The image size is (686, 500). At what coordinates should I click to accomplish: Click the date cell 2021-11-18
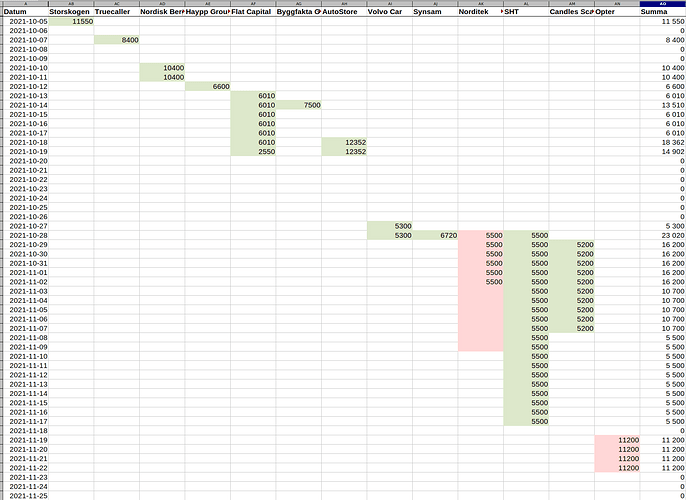pyautogui.click(x=28, y=430)
